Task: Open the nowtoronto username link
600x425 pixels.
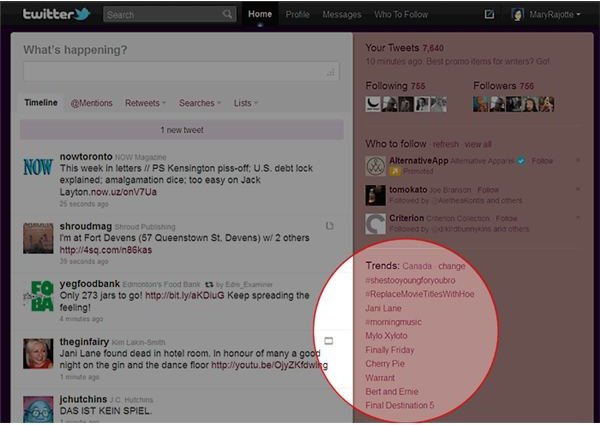Action: (x=86, y=156)
